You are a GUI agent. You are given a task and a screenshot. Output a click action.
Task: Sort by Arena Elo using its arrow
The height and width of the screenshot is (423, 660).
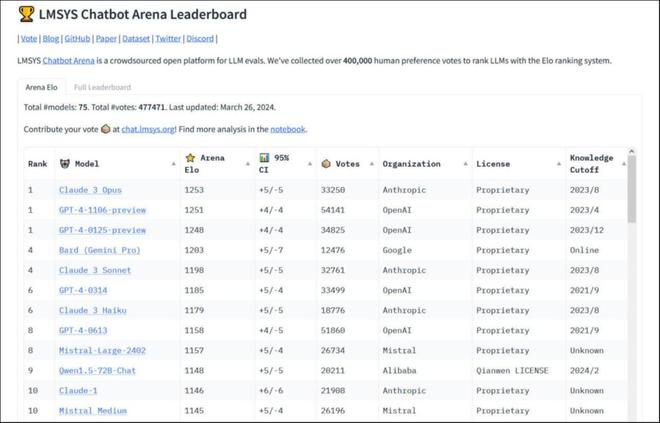coord(248,164)
